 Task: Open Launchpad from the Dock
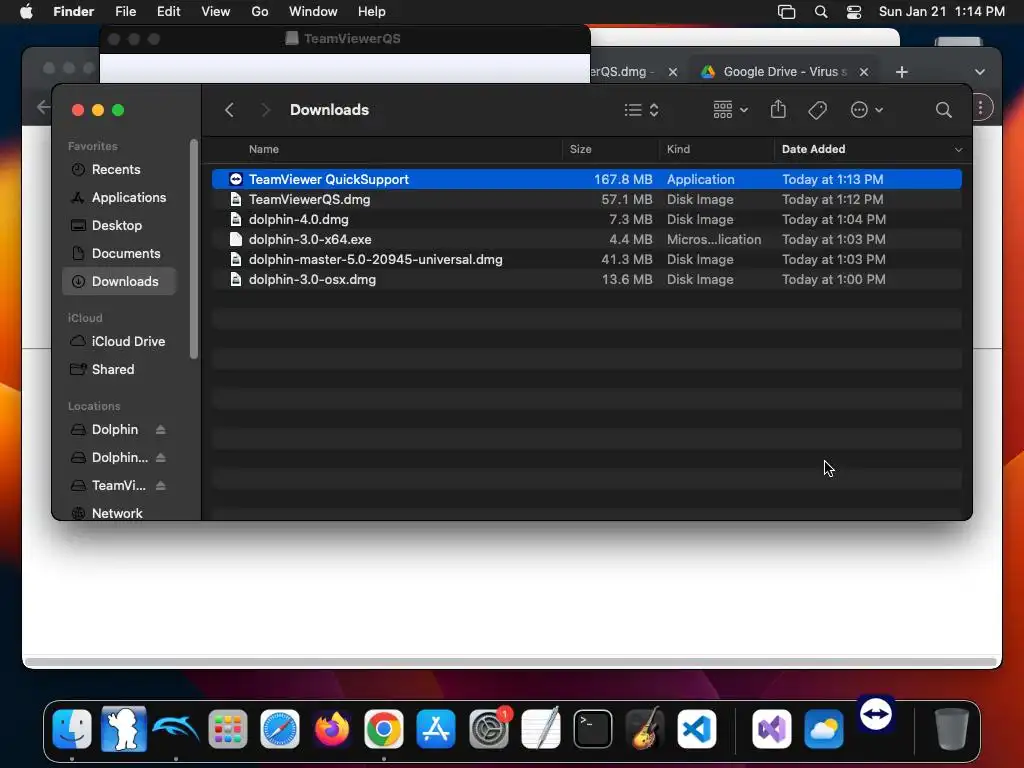(228, 728)
